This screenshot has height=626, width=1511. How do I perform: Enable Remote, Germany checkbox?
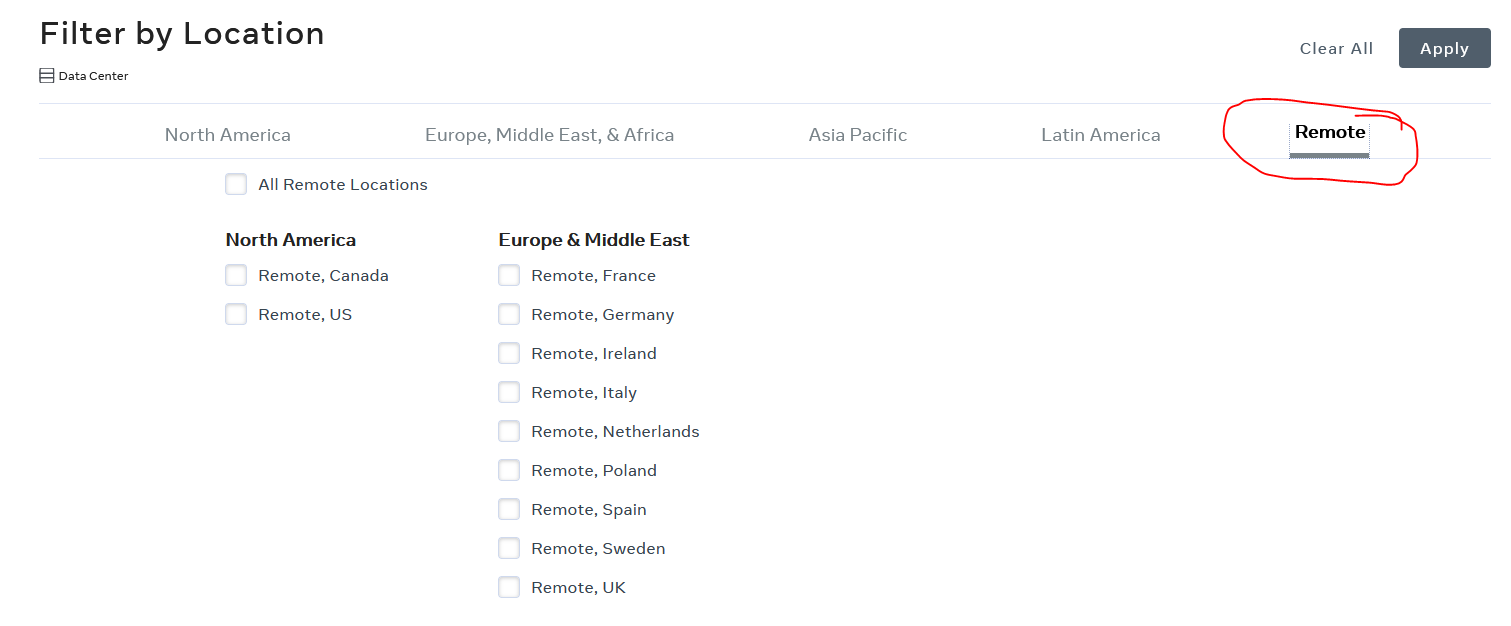509,313
